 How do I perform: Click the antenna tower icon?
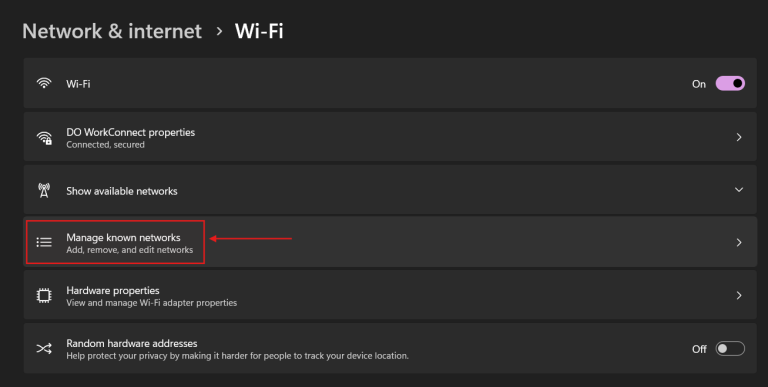44,191
